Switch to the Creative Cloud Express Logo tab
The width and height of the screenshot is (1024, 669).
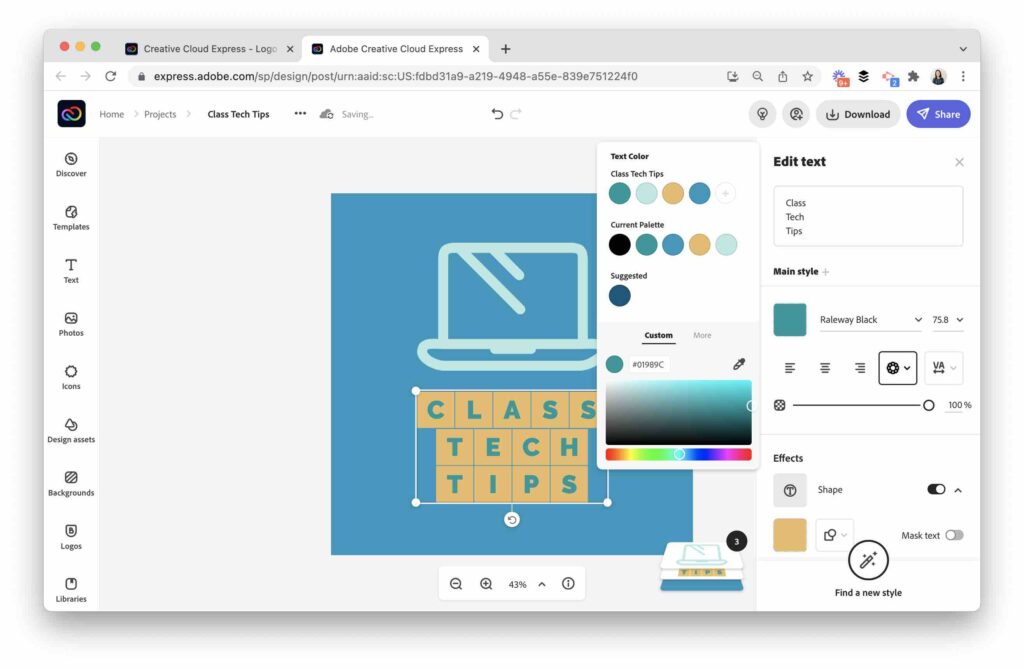208,48
